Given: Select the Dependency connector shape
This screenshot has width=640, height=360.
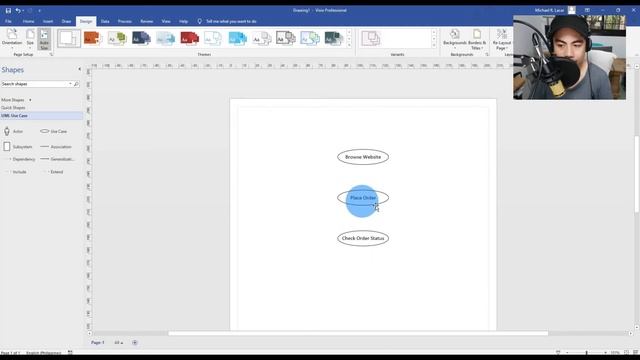Looking at the screenshot, I should 20,159.
